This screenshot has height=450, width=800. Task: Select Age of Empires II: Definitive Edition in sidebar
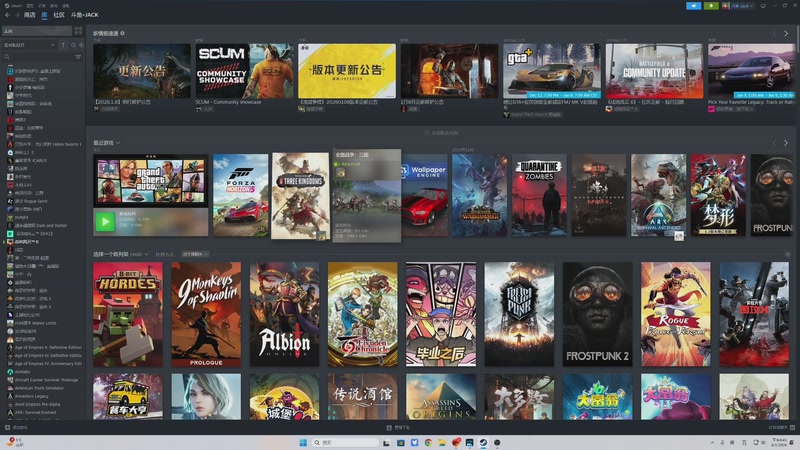point(44,347)
